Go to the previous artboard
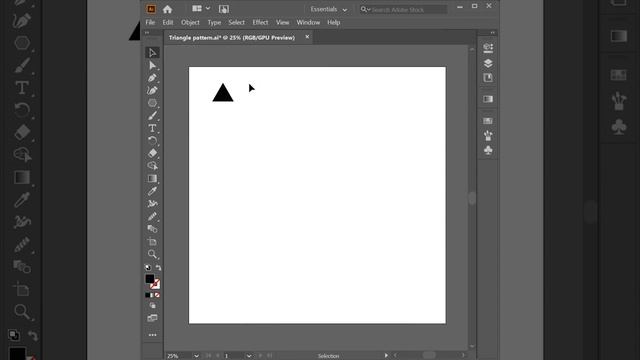 (218, 356)
